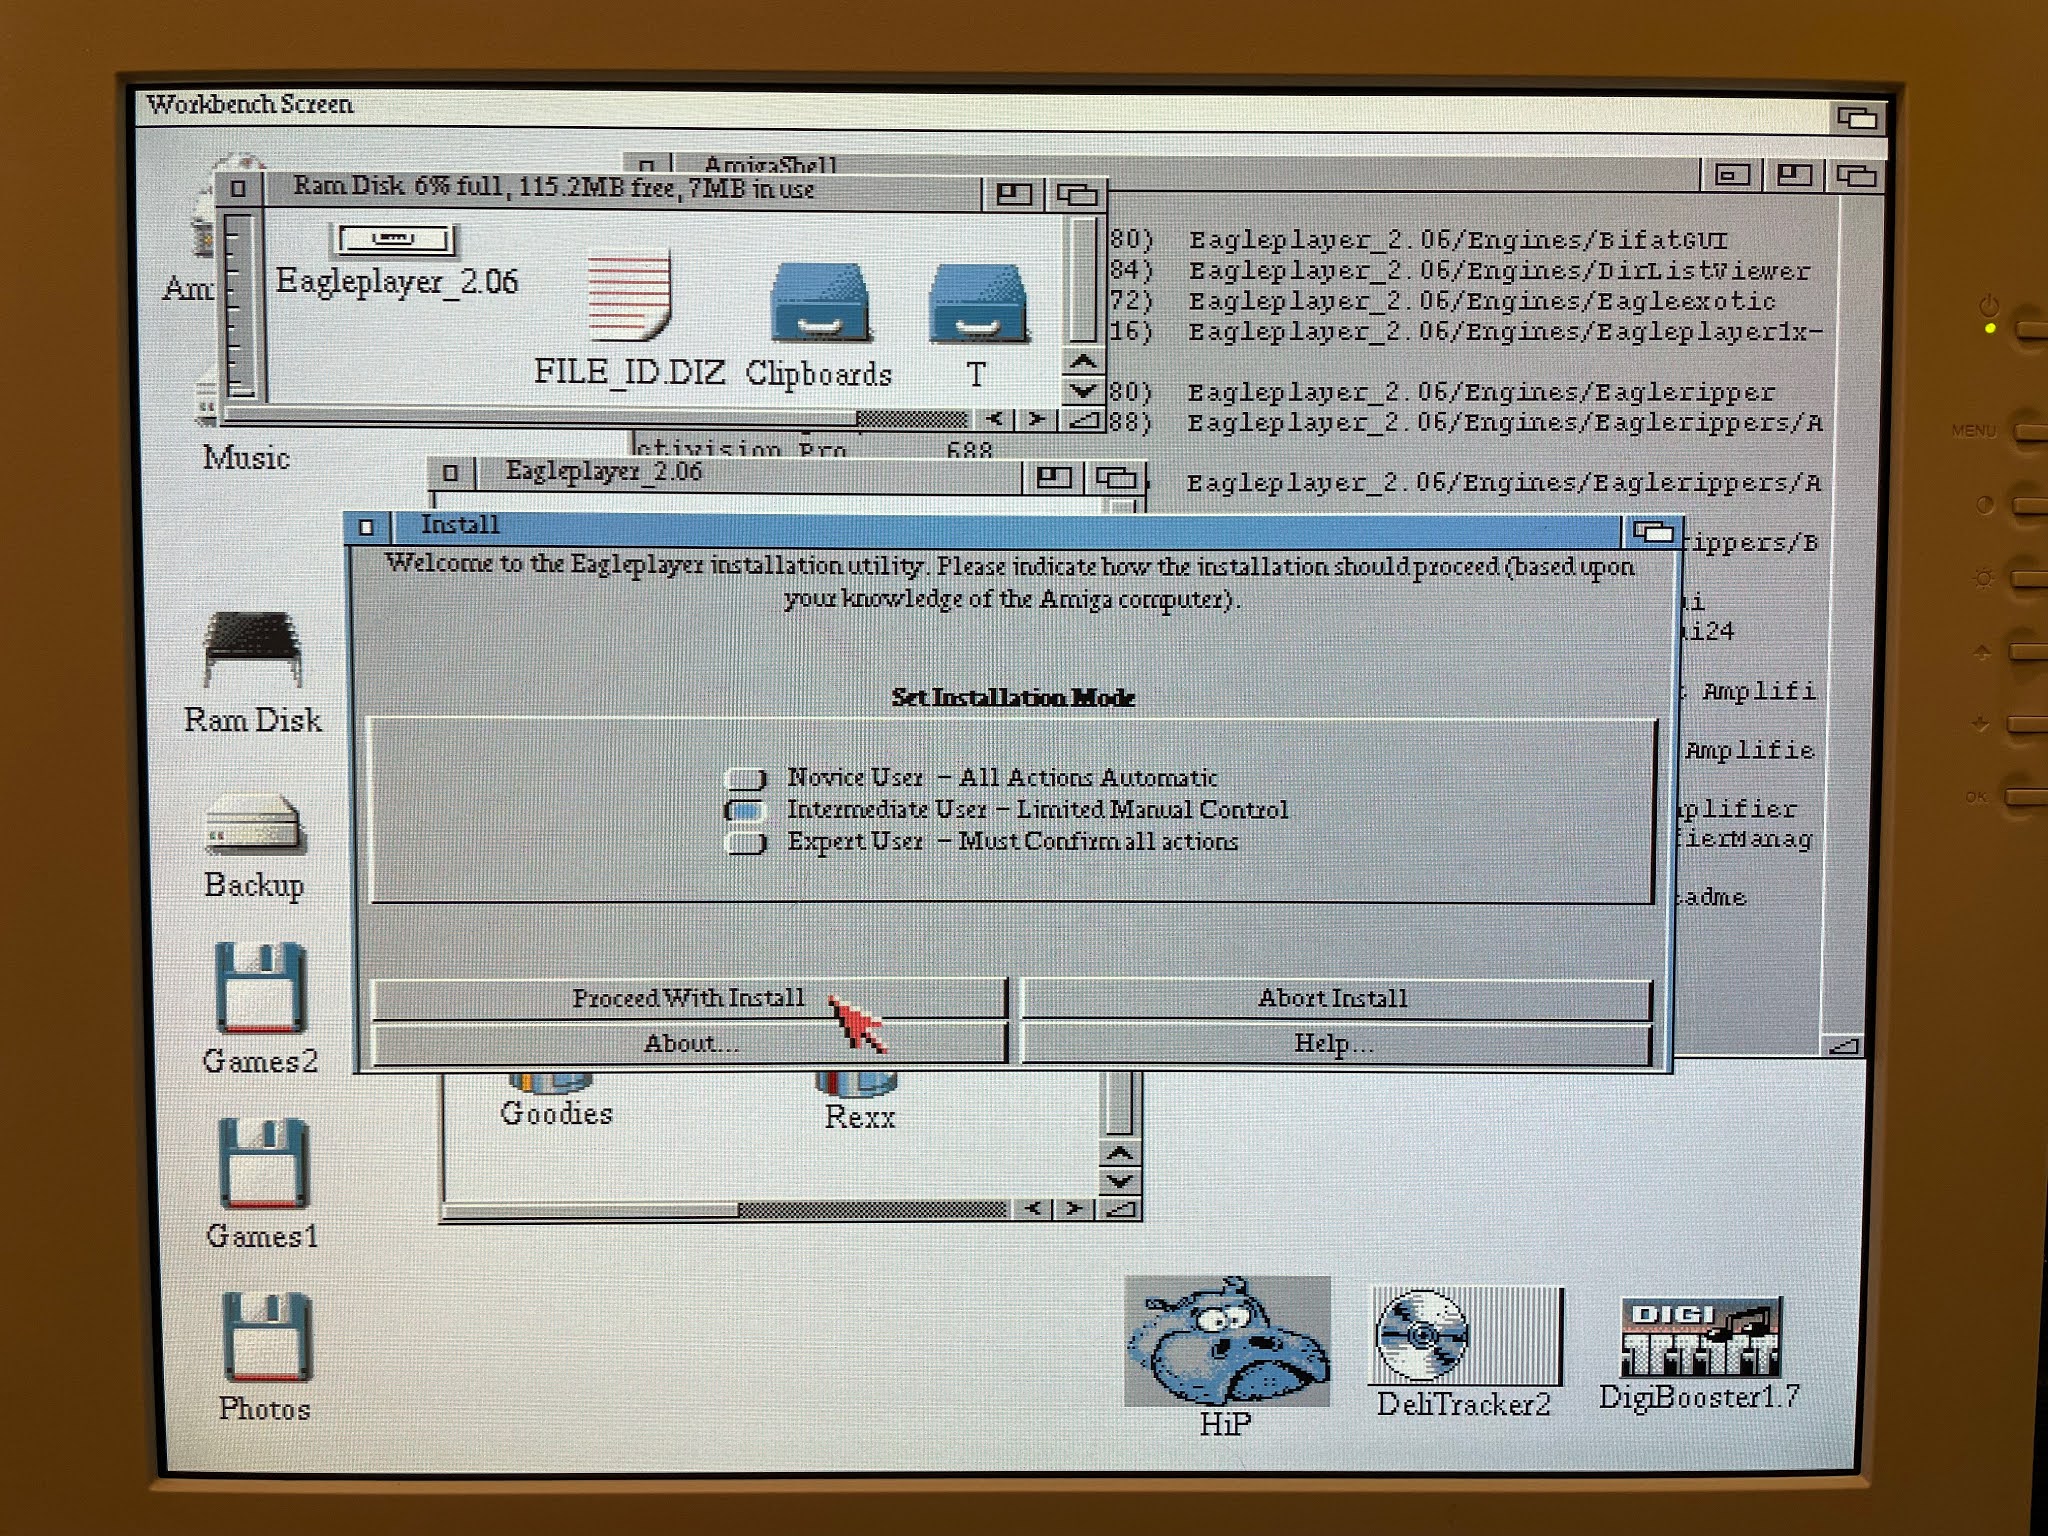Click the Install window depth gadget
Image resolution: width=2048 pixels, height=1536 pixels.
click(x=1651, y=532)
